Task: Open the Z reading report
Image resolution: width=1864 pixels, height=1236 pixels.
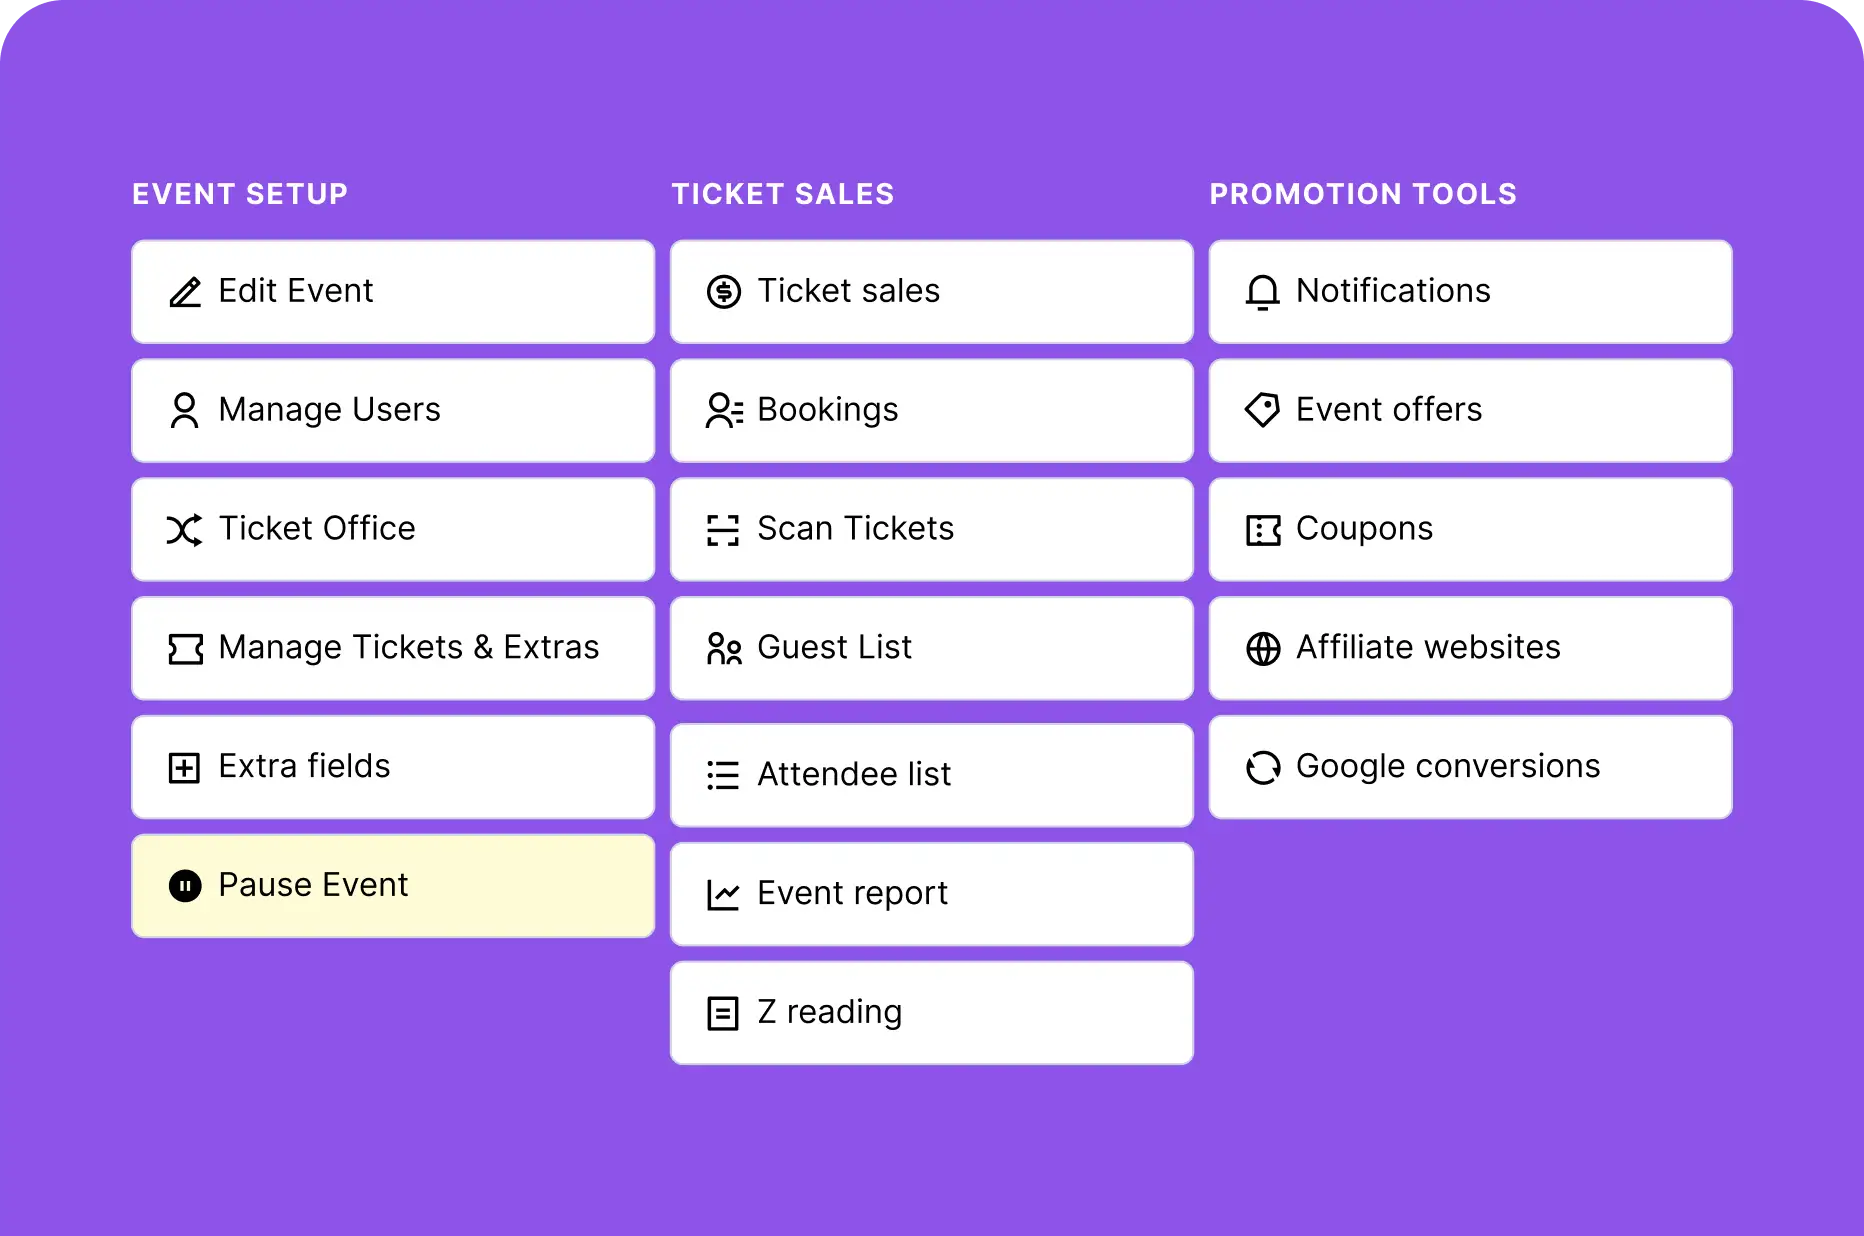Action: (x=932, y=1013)
